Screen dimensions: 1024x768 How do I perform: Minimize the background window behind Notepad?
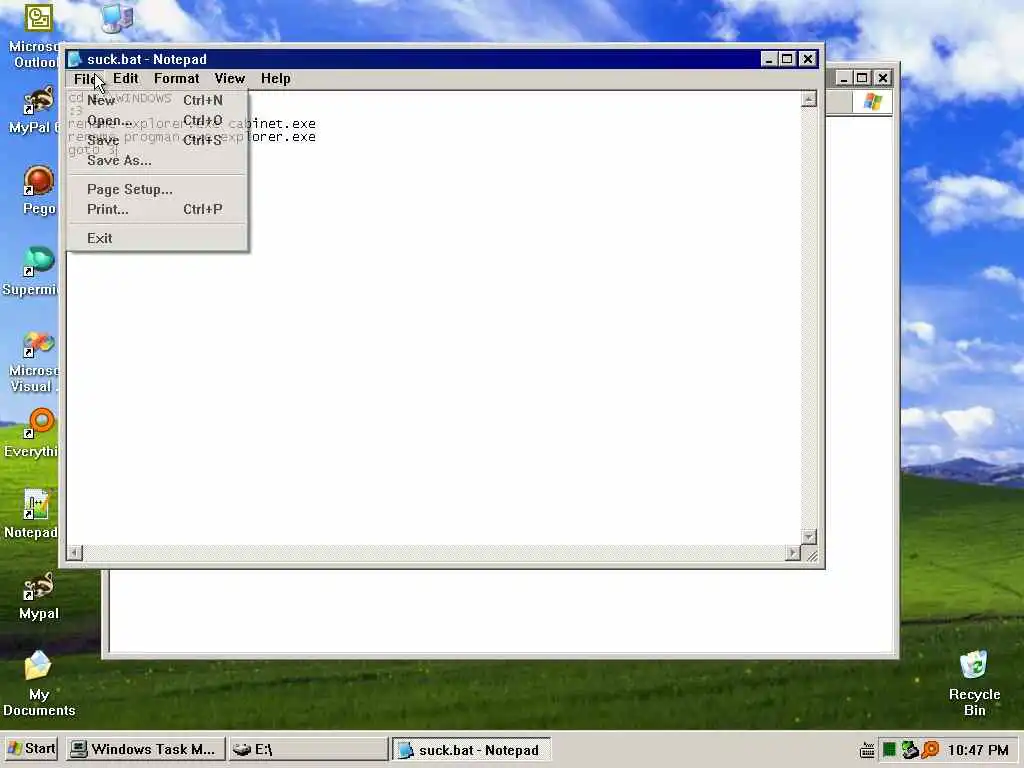coord(844,78)
